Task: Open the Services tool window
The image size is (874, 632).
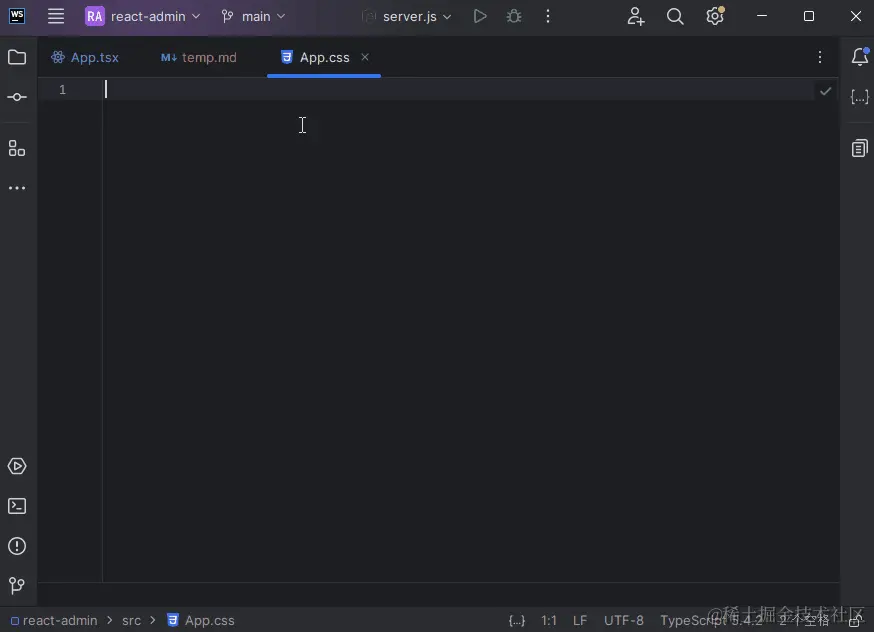Action: pos(17,466)
